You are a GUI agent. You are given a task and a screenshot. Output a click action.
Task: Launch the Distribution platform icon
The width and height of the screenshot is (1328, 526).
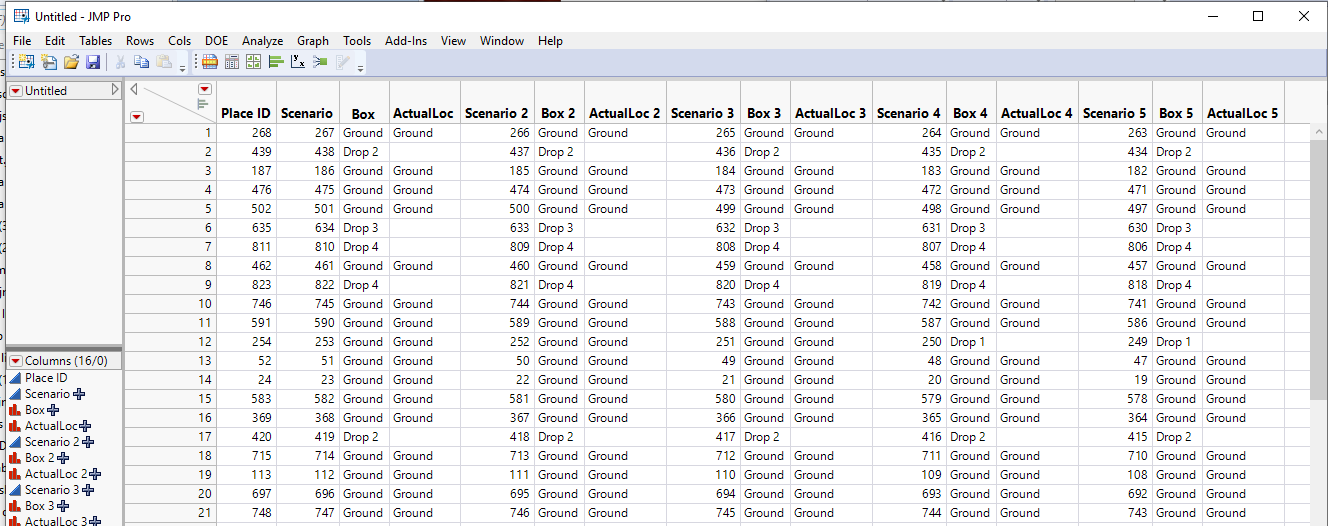coord(275,62)
